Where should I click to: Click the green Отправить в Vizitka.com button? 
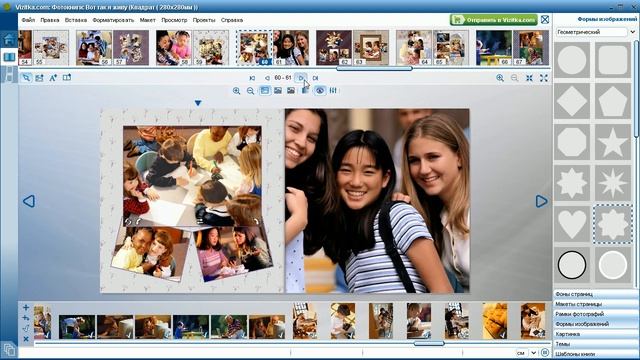tap(494, 20)
